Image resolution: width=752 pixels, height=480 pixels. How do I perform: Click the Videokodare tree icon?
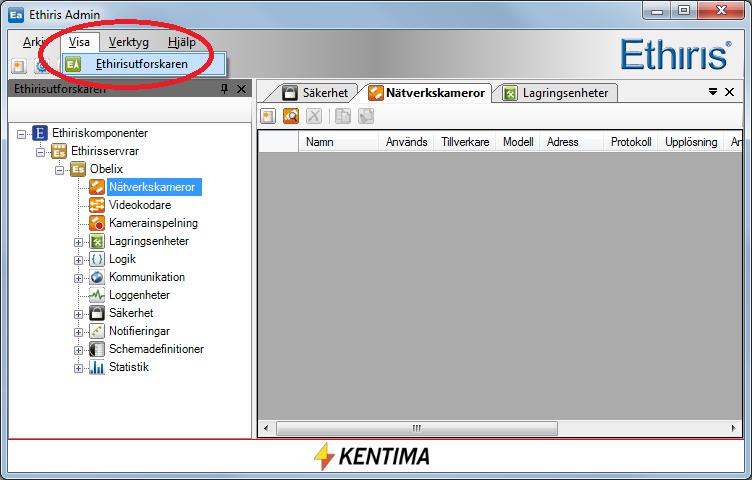pyautogui.click(x=97, y=205)
